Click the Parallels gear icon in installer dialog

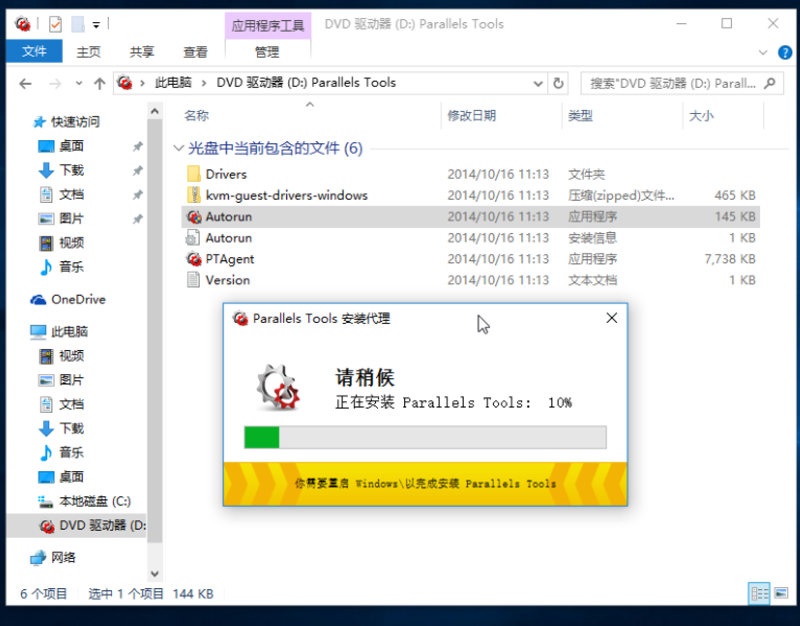(279, 388)
